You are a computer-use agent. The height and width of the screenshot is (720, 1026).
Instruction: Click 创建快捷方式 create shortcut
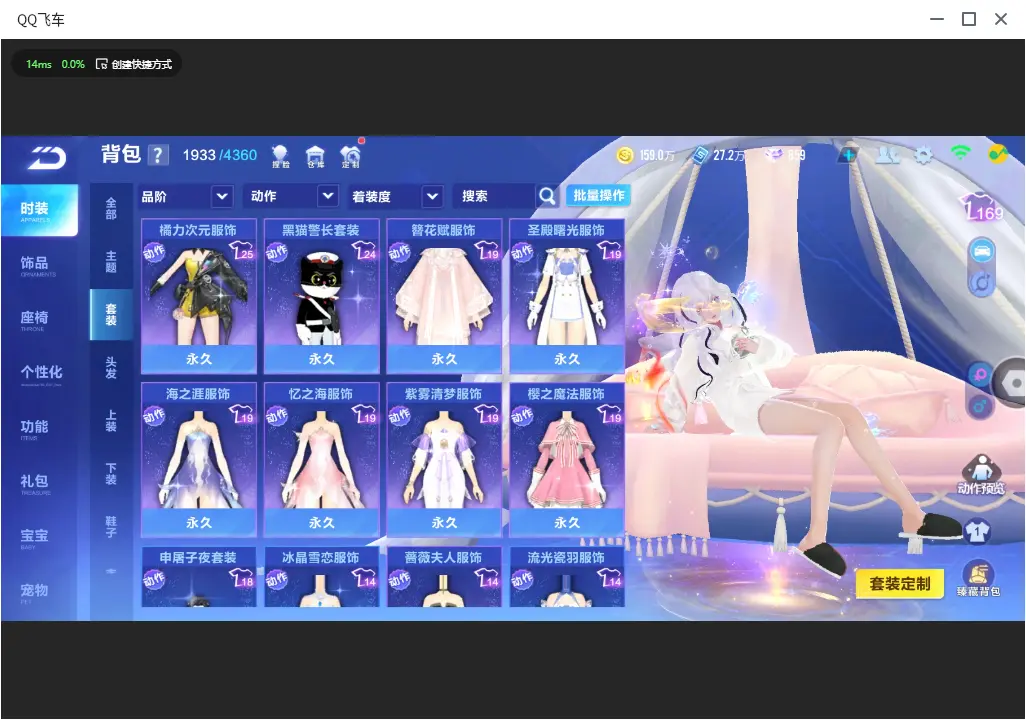click(x=134, y=64)
